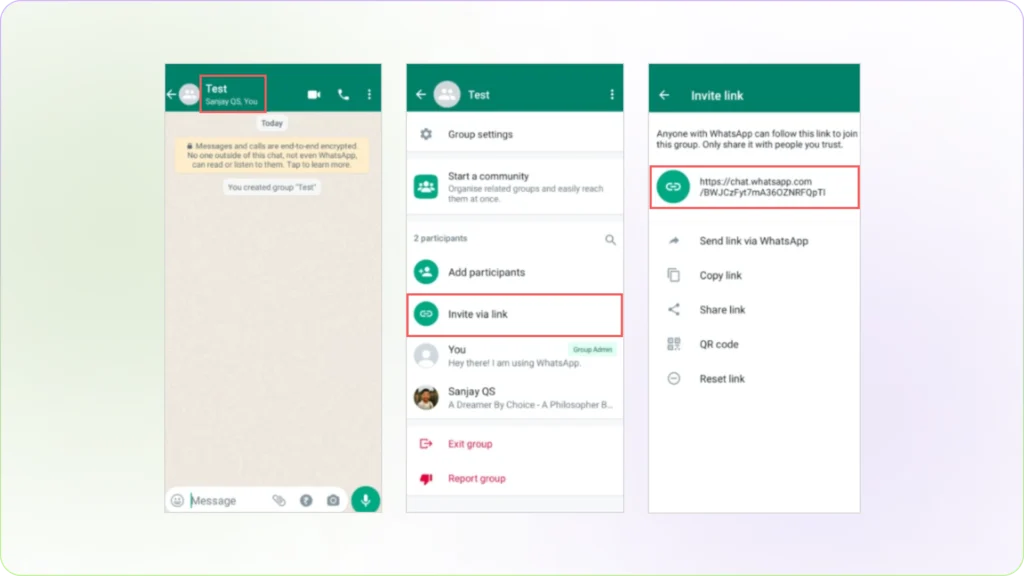
Task: Click the Invite via link chain icon
Action: point(426,314)
